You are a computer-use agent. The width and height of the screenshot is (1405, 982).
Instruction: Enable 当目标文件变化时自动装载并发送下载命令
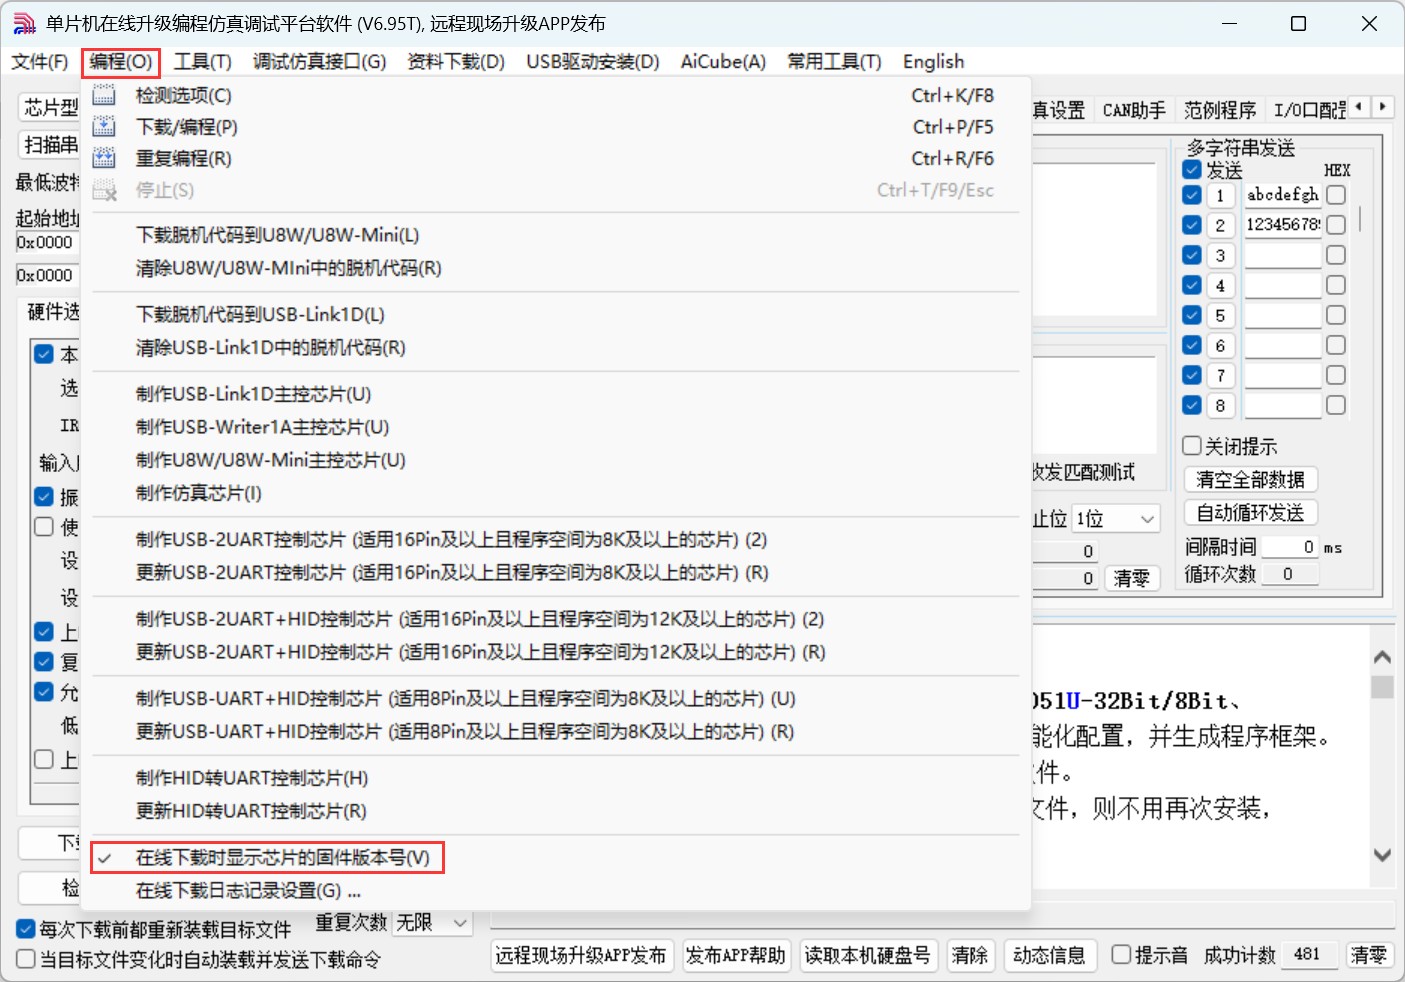tap(27, 959)
